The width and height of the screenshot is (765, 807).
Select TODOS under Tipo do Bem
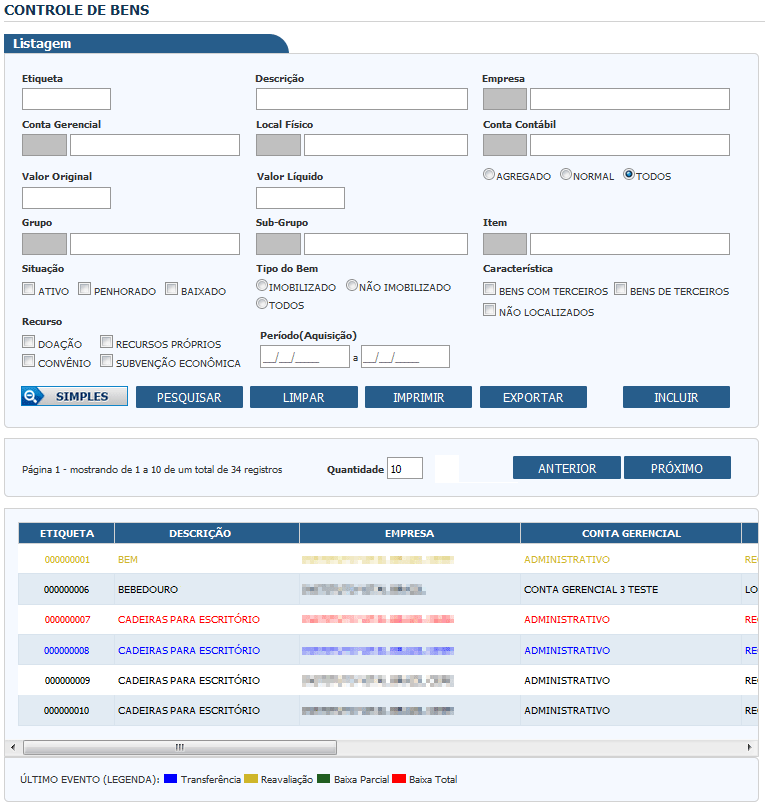click(x=262, y=304)
